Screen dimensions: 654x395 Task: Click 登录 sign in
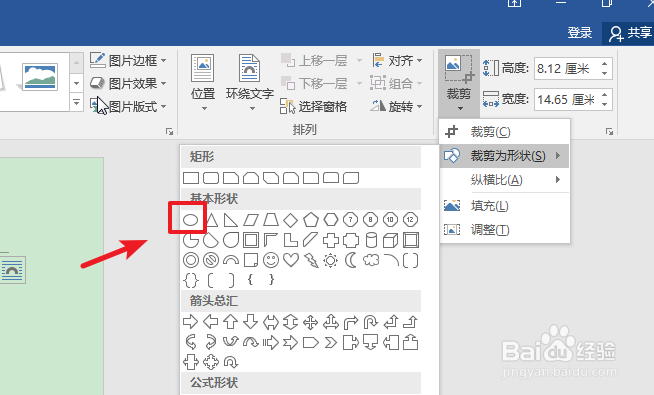coord(580,33)
